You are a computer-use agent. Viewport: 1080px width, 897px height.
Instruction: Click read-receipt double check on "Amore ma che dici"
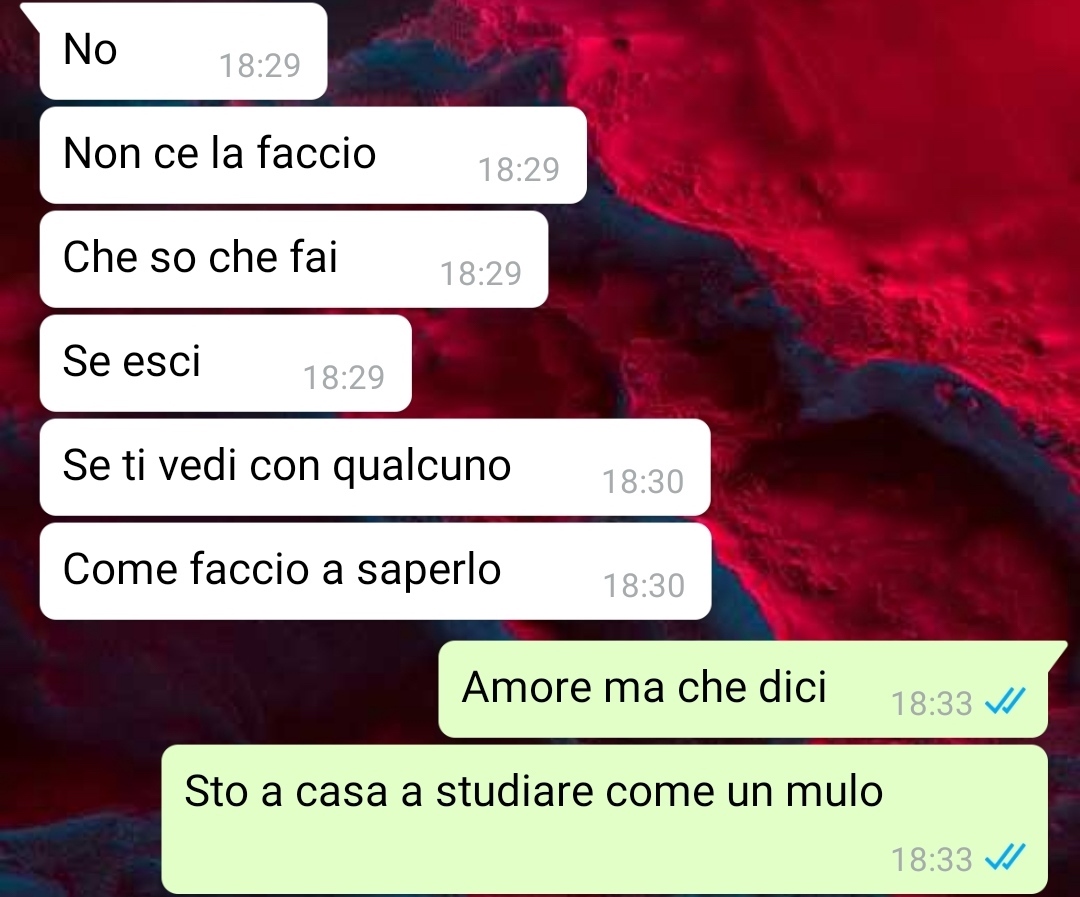pyautogui.click(x=1005, y=702)
